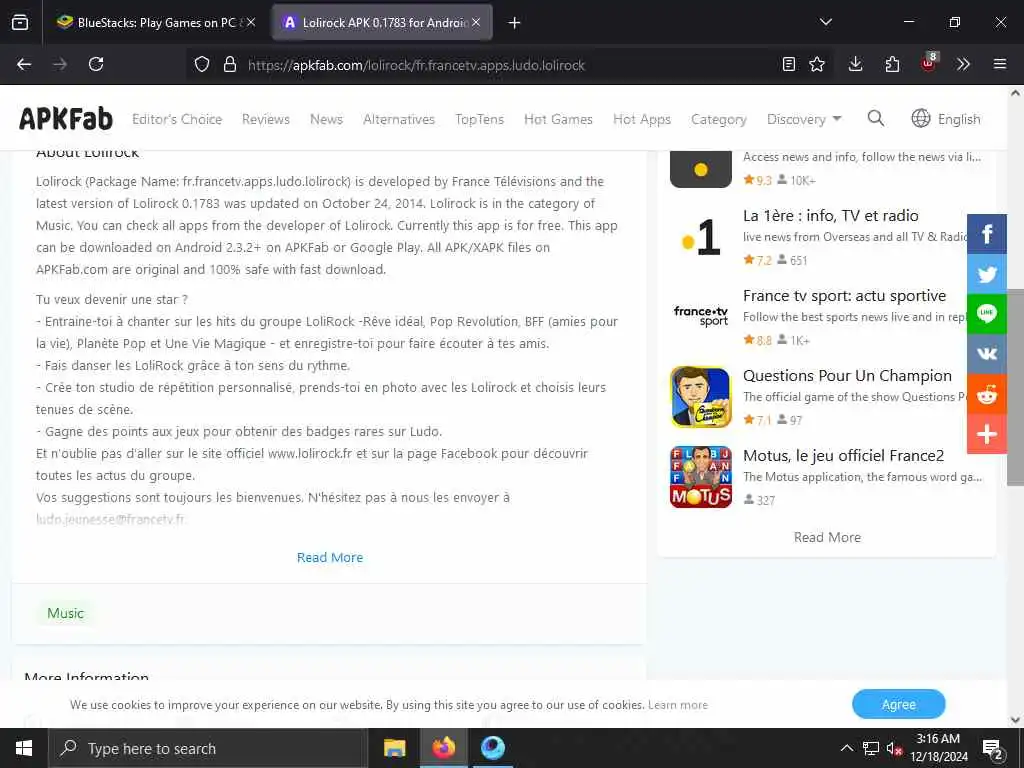Open Windows Start menu
The height and width of the screenshot is (768, 1024).
point(24,748)
